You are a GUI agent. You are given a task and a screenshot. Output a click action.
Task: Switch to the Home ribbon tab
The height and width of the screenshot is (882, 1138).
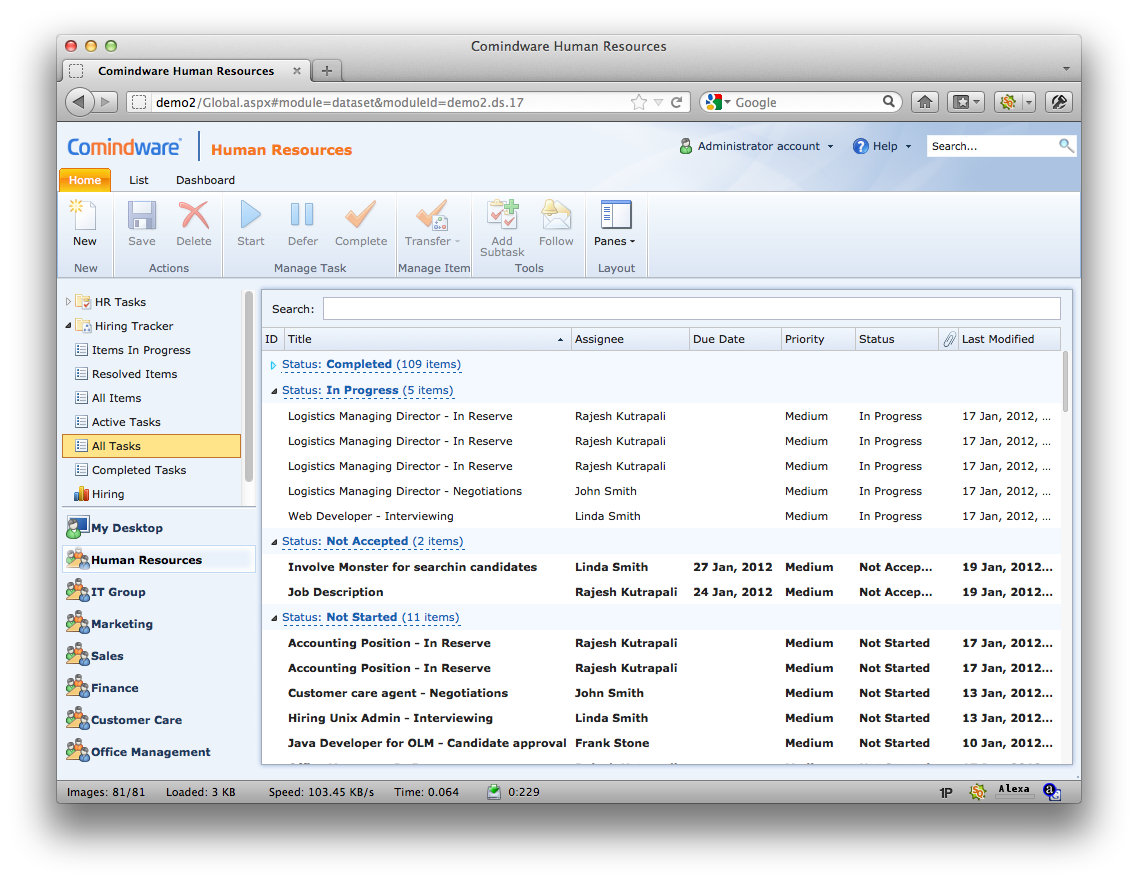[85, 180]
